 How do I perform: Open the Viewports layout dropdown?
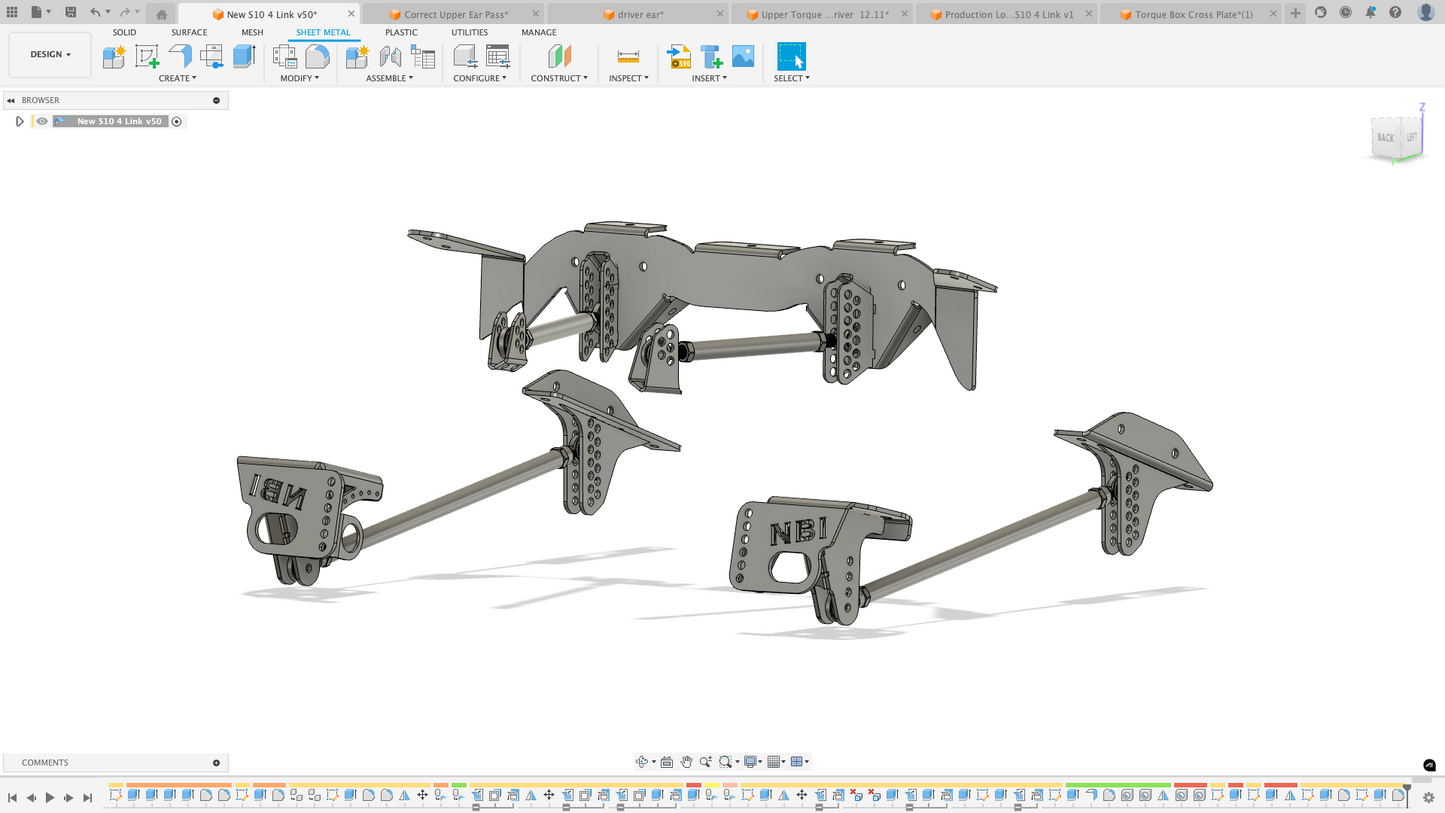[x=800, y=762]
